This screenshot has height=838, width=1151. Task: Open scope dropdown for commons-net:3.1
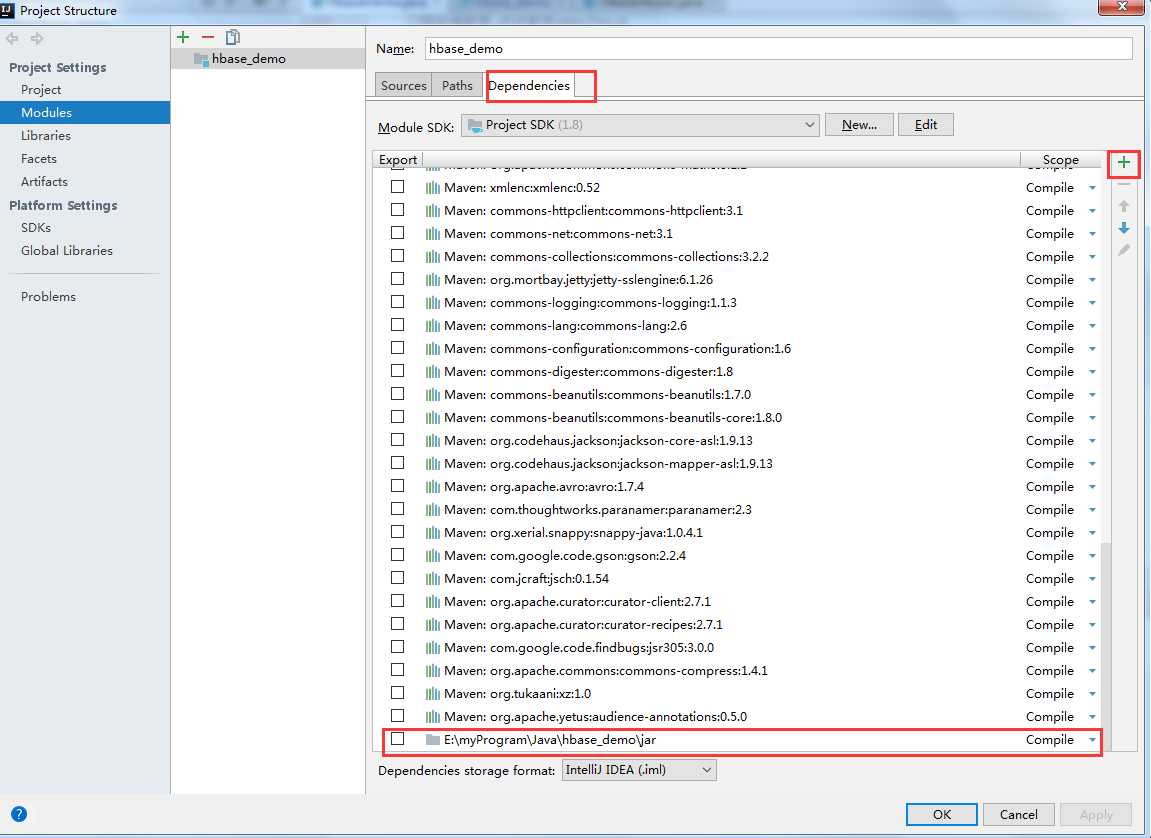pos(1092,234)
